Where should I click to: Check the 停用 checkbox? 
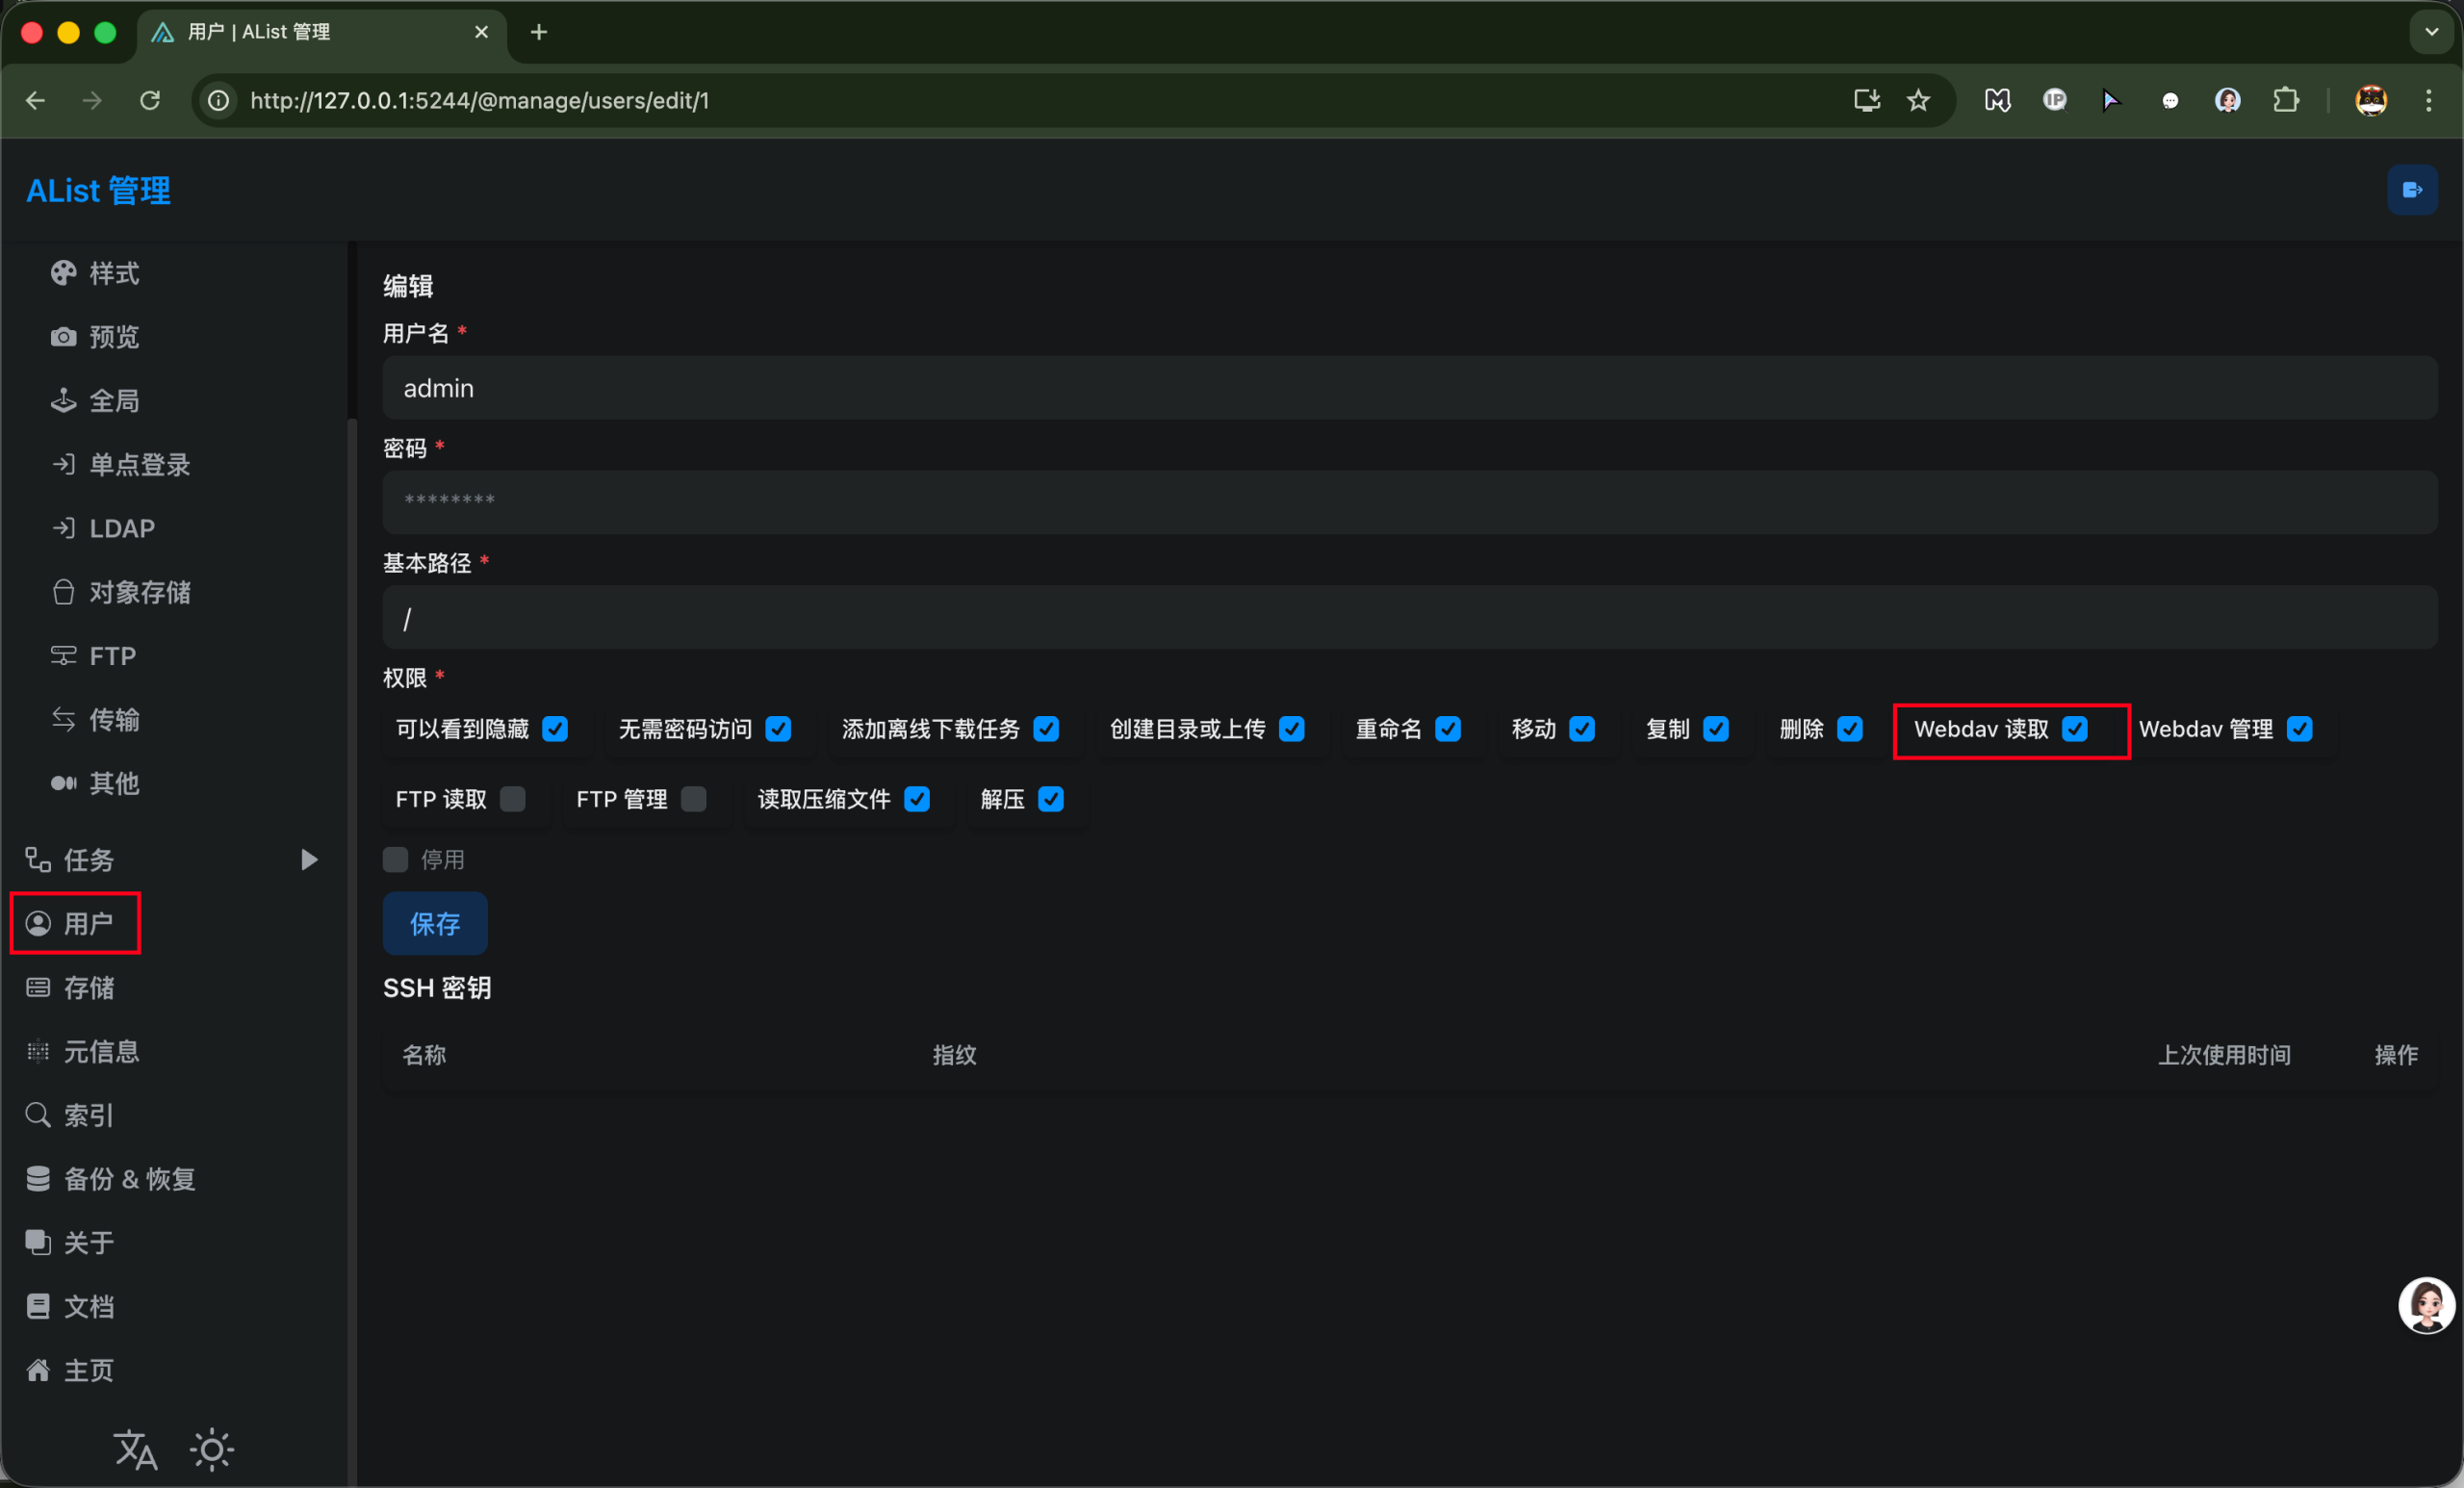coord(396,859)
